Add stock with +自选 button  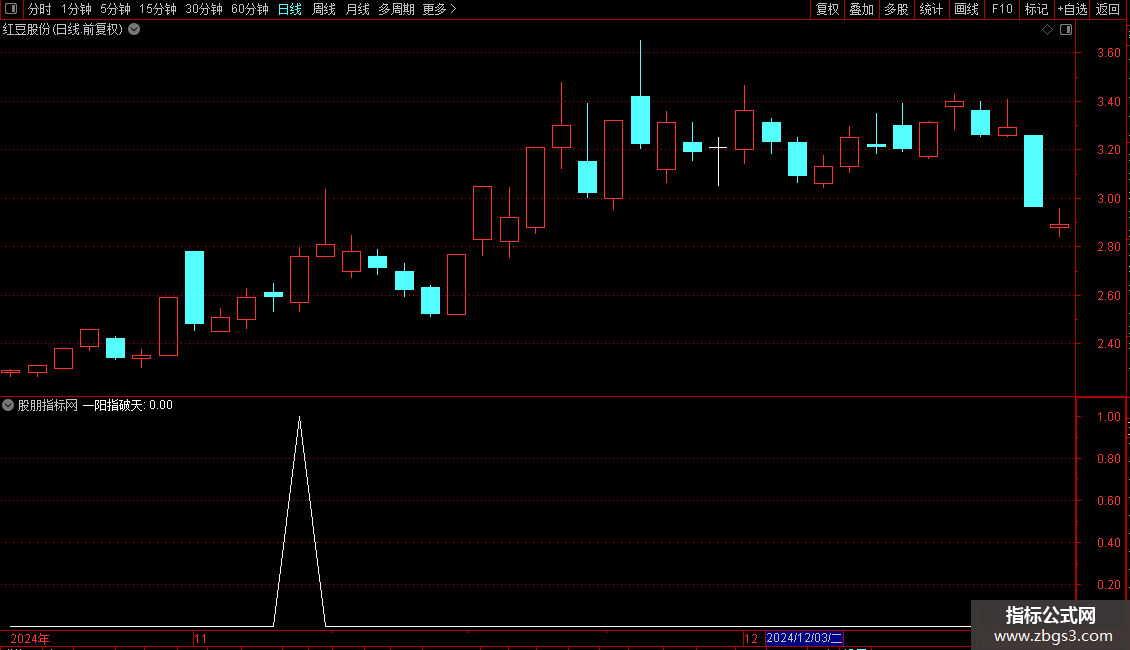point(1072,9)
